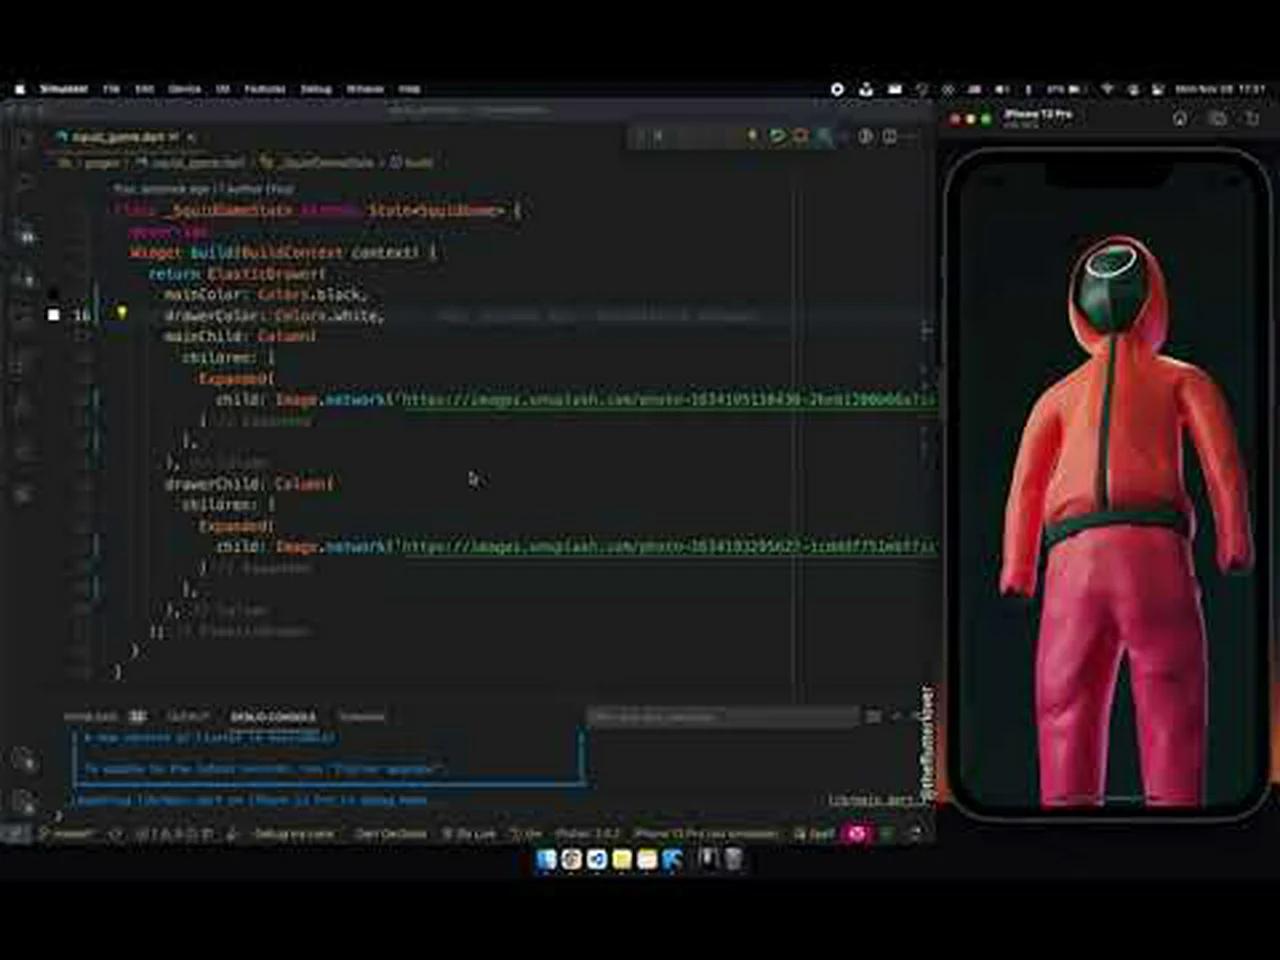This screenshot has height=960, width=1280.
Task: Click inside the debug console filter field
Action: pyautogui.click(x=720, y=716)
